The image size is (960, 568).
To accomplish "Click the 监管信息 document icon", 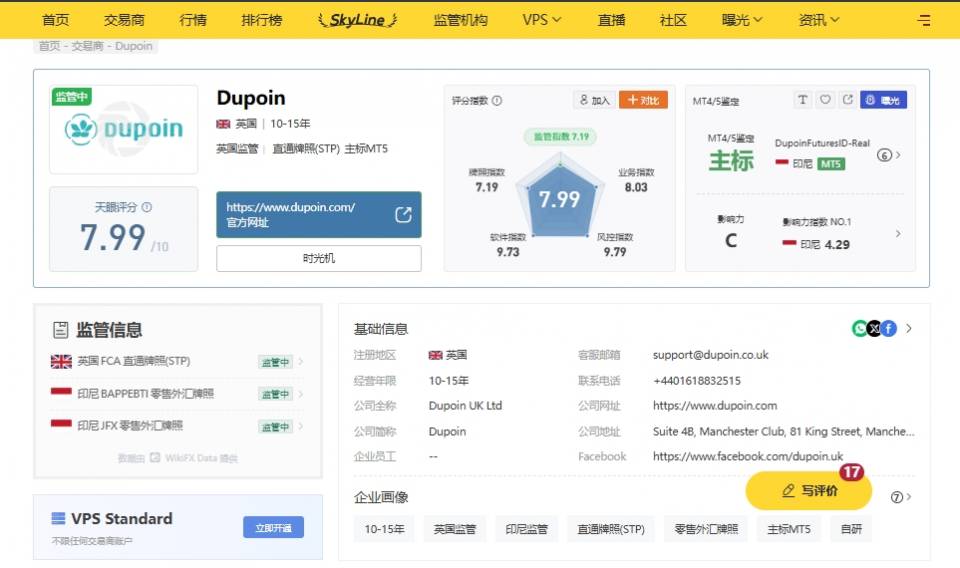I will point(61,330).
